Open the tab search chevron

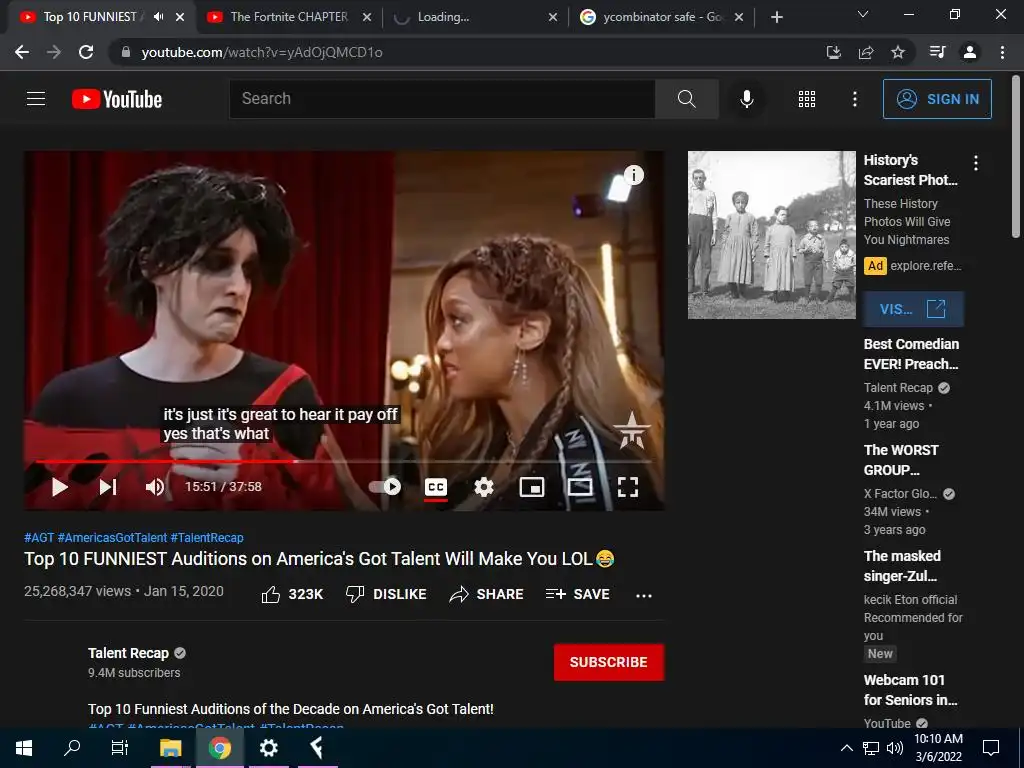point(863,14)
